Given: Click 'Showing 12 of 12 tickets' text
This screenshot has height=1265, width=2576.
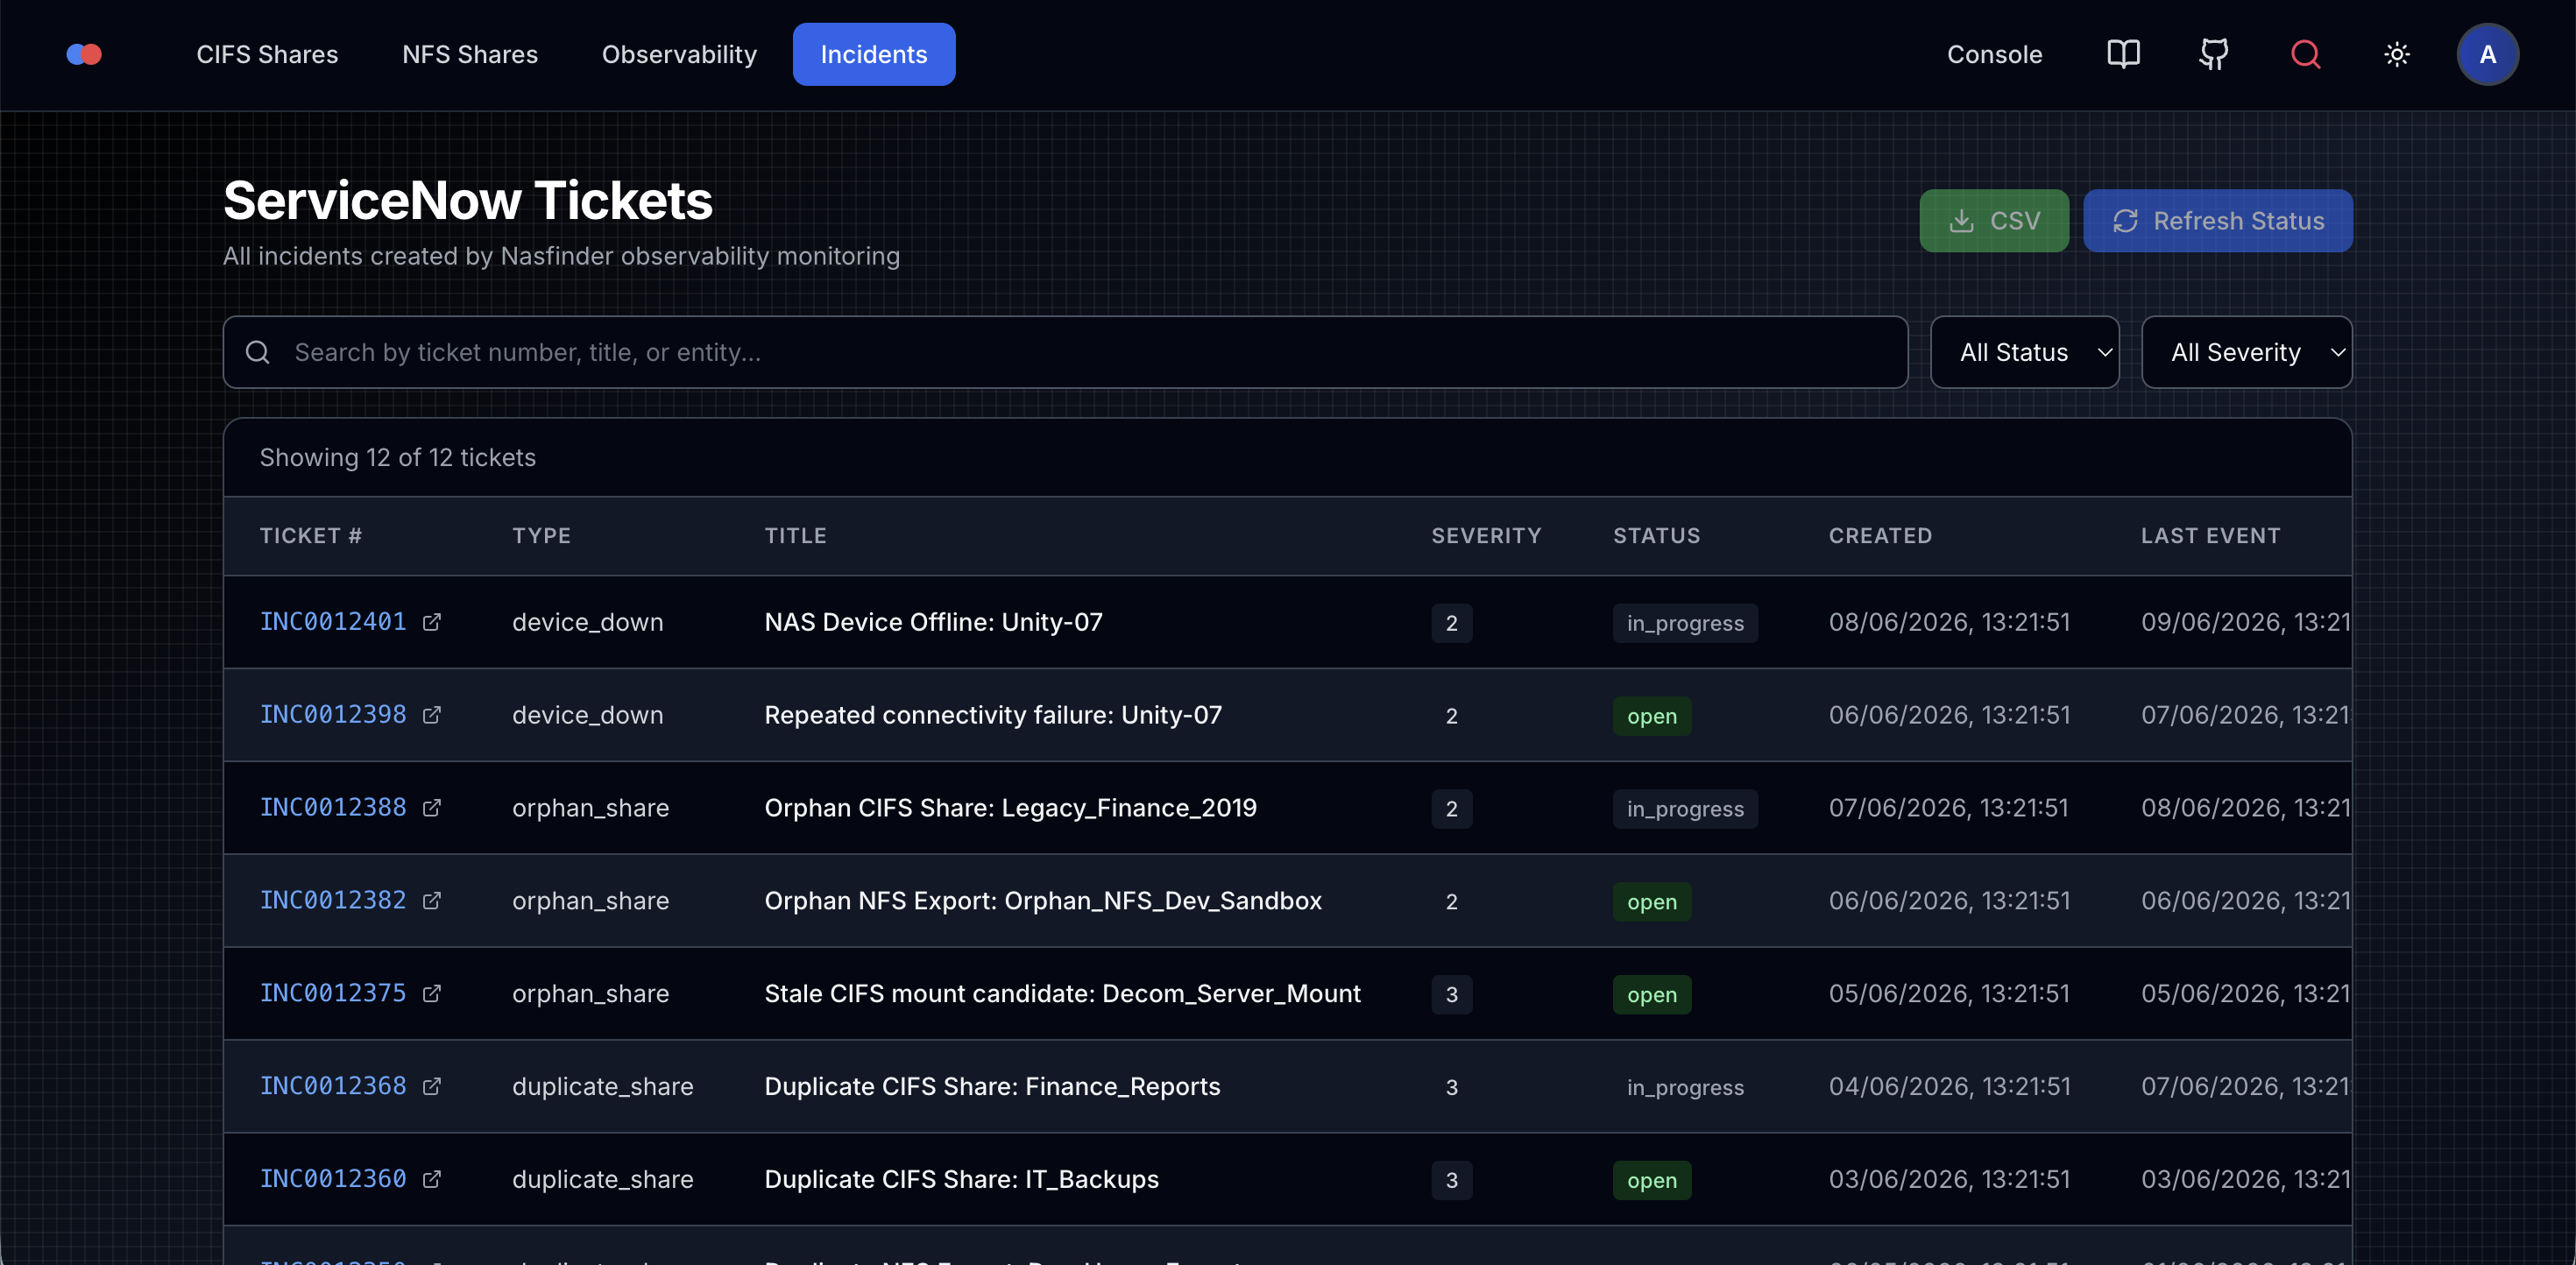Looking at the screenshot, I should point(398,457).
